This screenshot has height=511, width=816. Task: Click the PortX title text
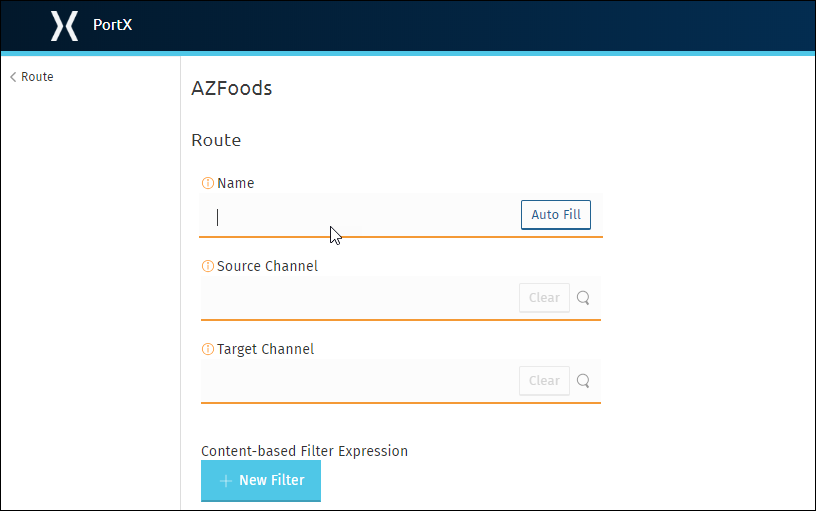tap(112, 25)
